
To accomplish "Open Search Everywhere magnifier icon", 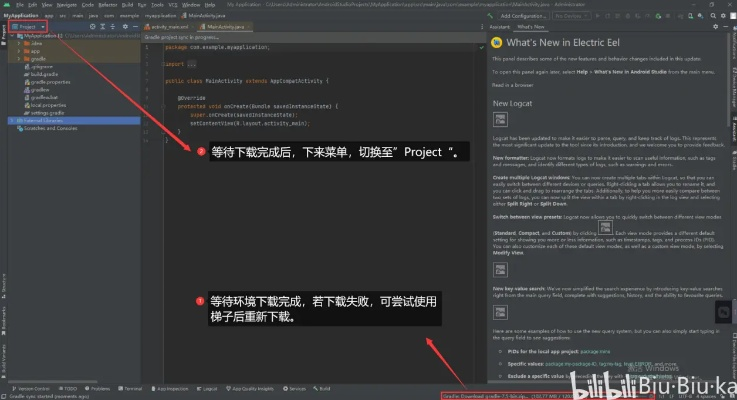I will 713,16.
